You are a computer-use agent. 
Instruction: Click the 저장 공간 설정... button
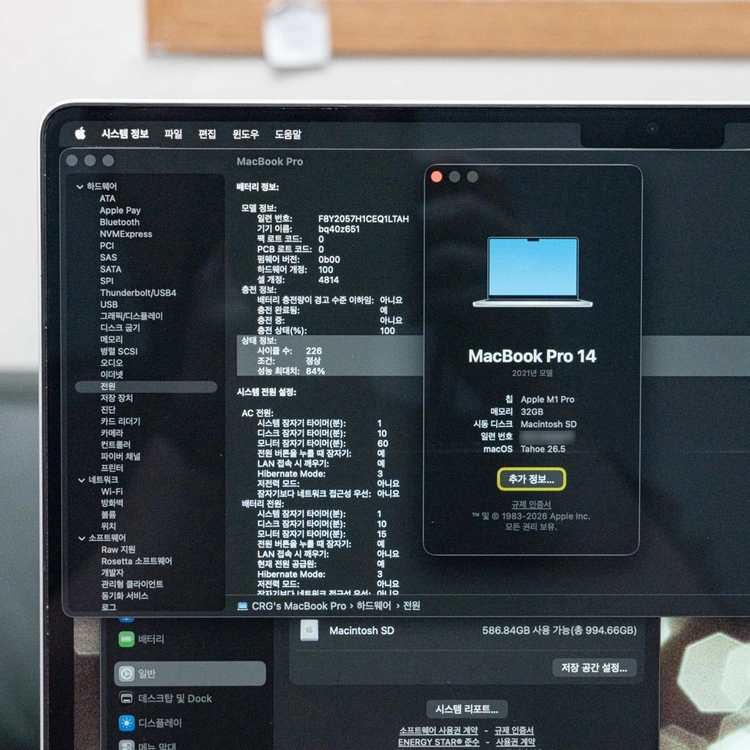594,668
